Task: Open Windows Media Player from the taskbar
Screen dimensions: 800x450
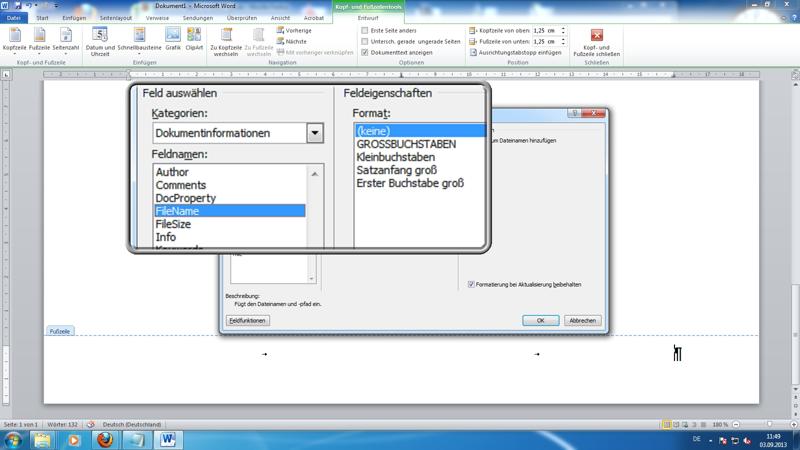Action: click(74, 440)
